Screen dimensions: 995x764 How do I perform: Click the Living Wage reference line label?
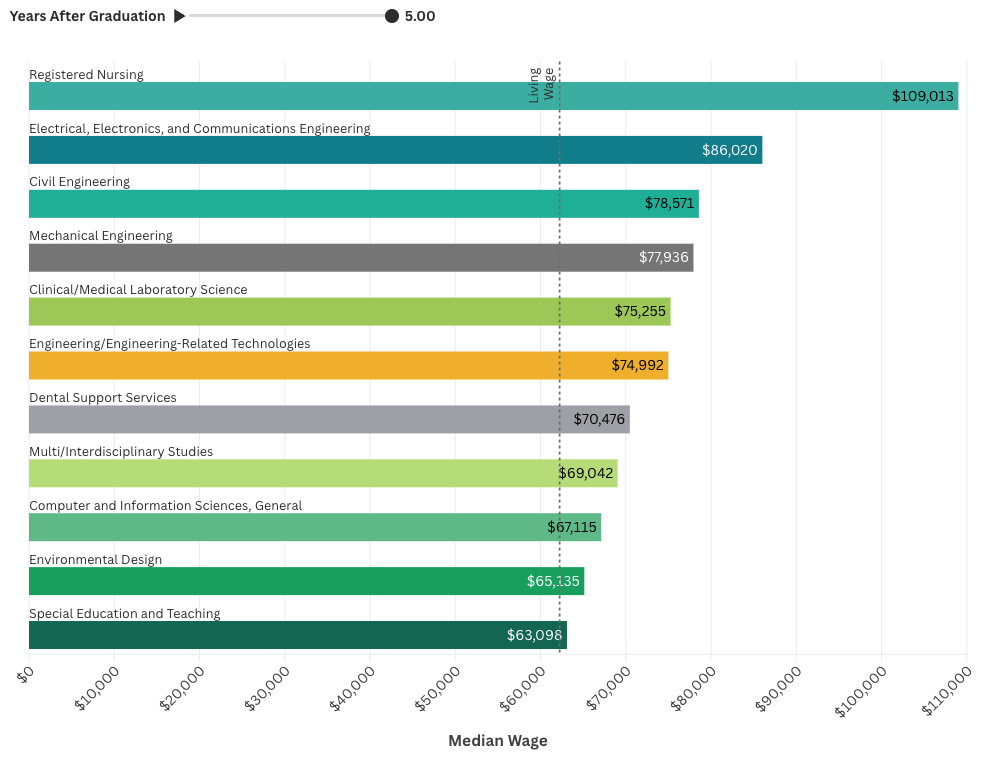[x=542, y=85]
